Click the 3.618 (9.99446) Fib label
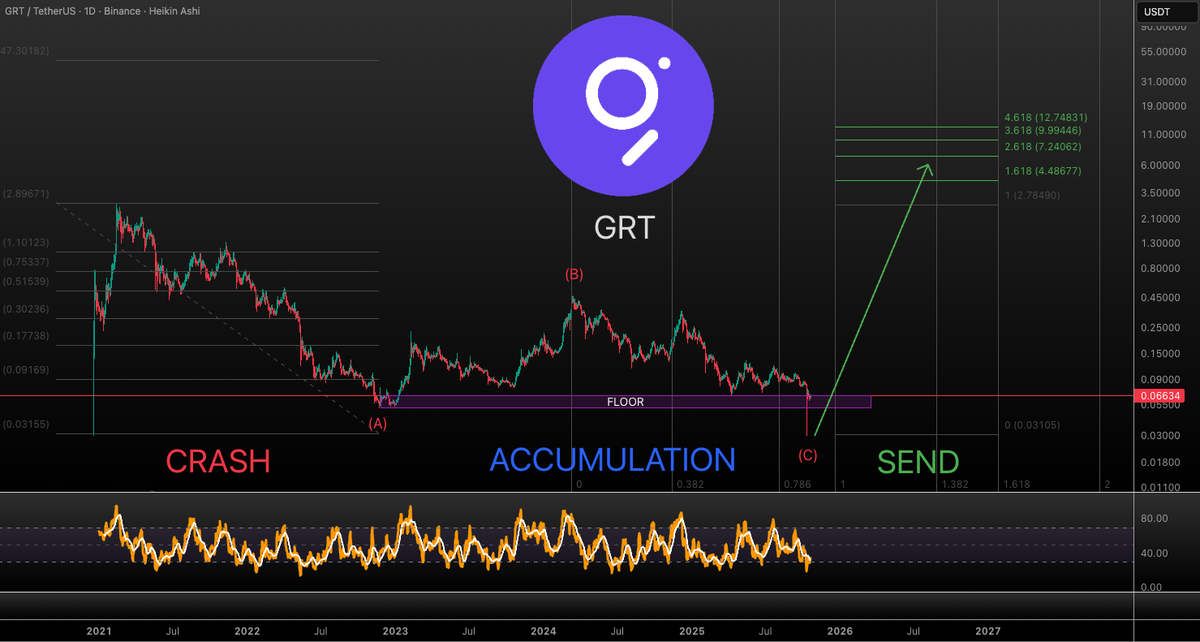 point(1041,131)
